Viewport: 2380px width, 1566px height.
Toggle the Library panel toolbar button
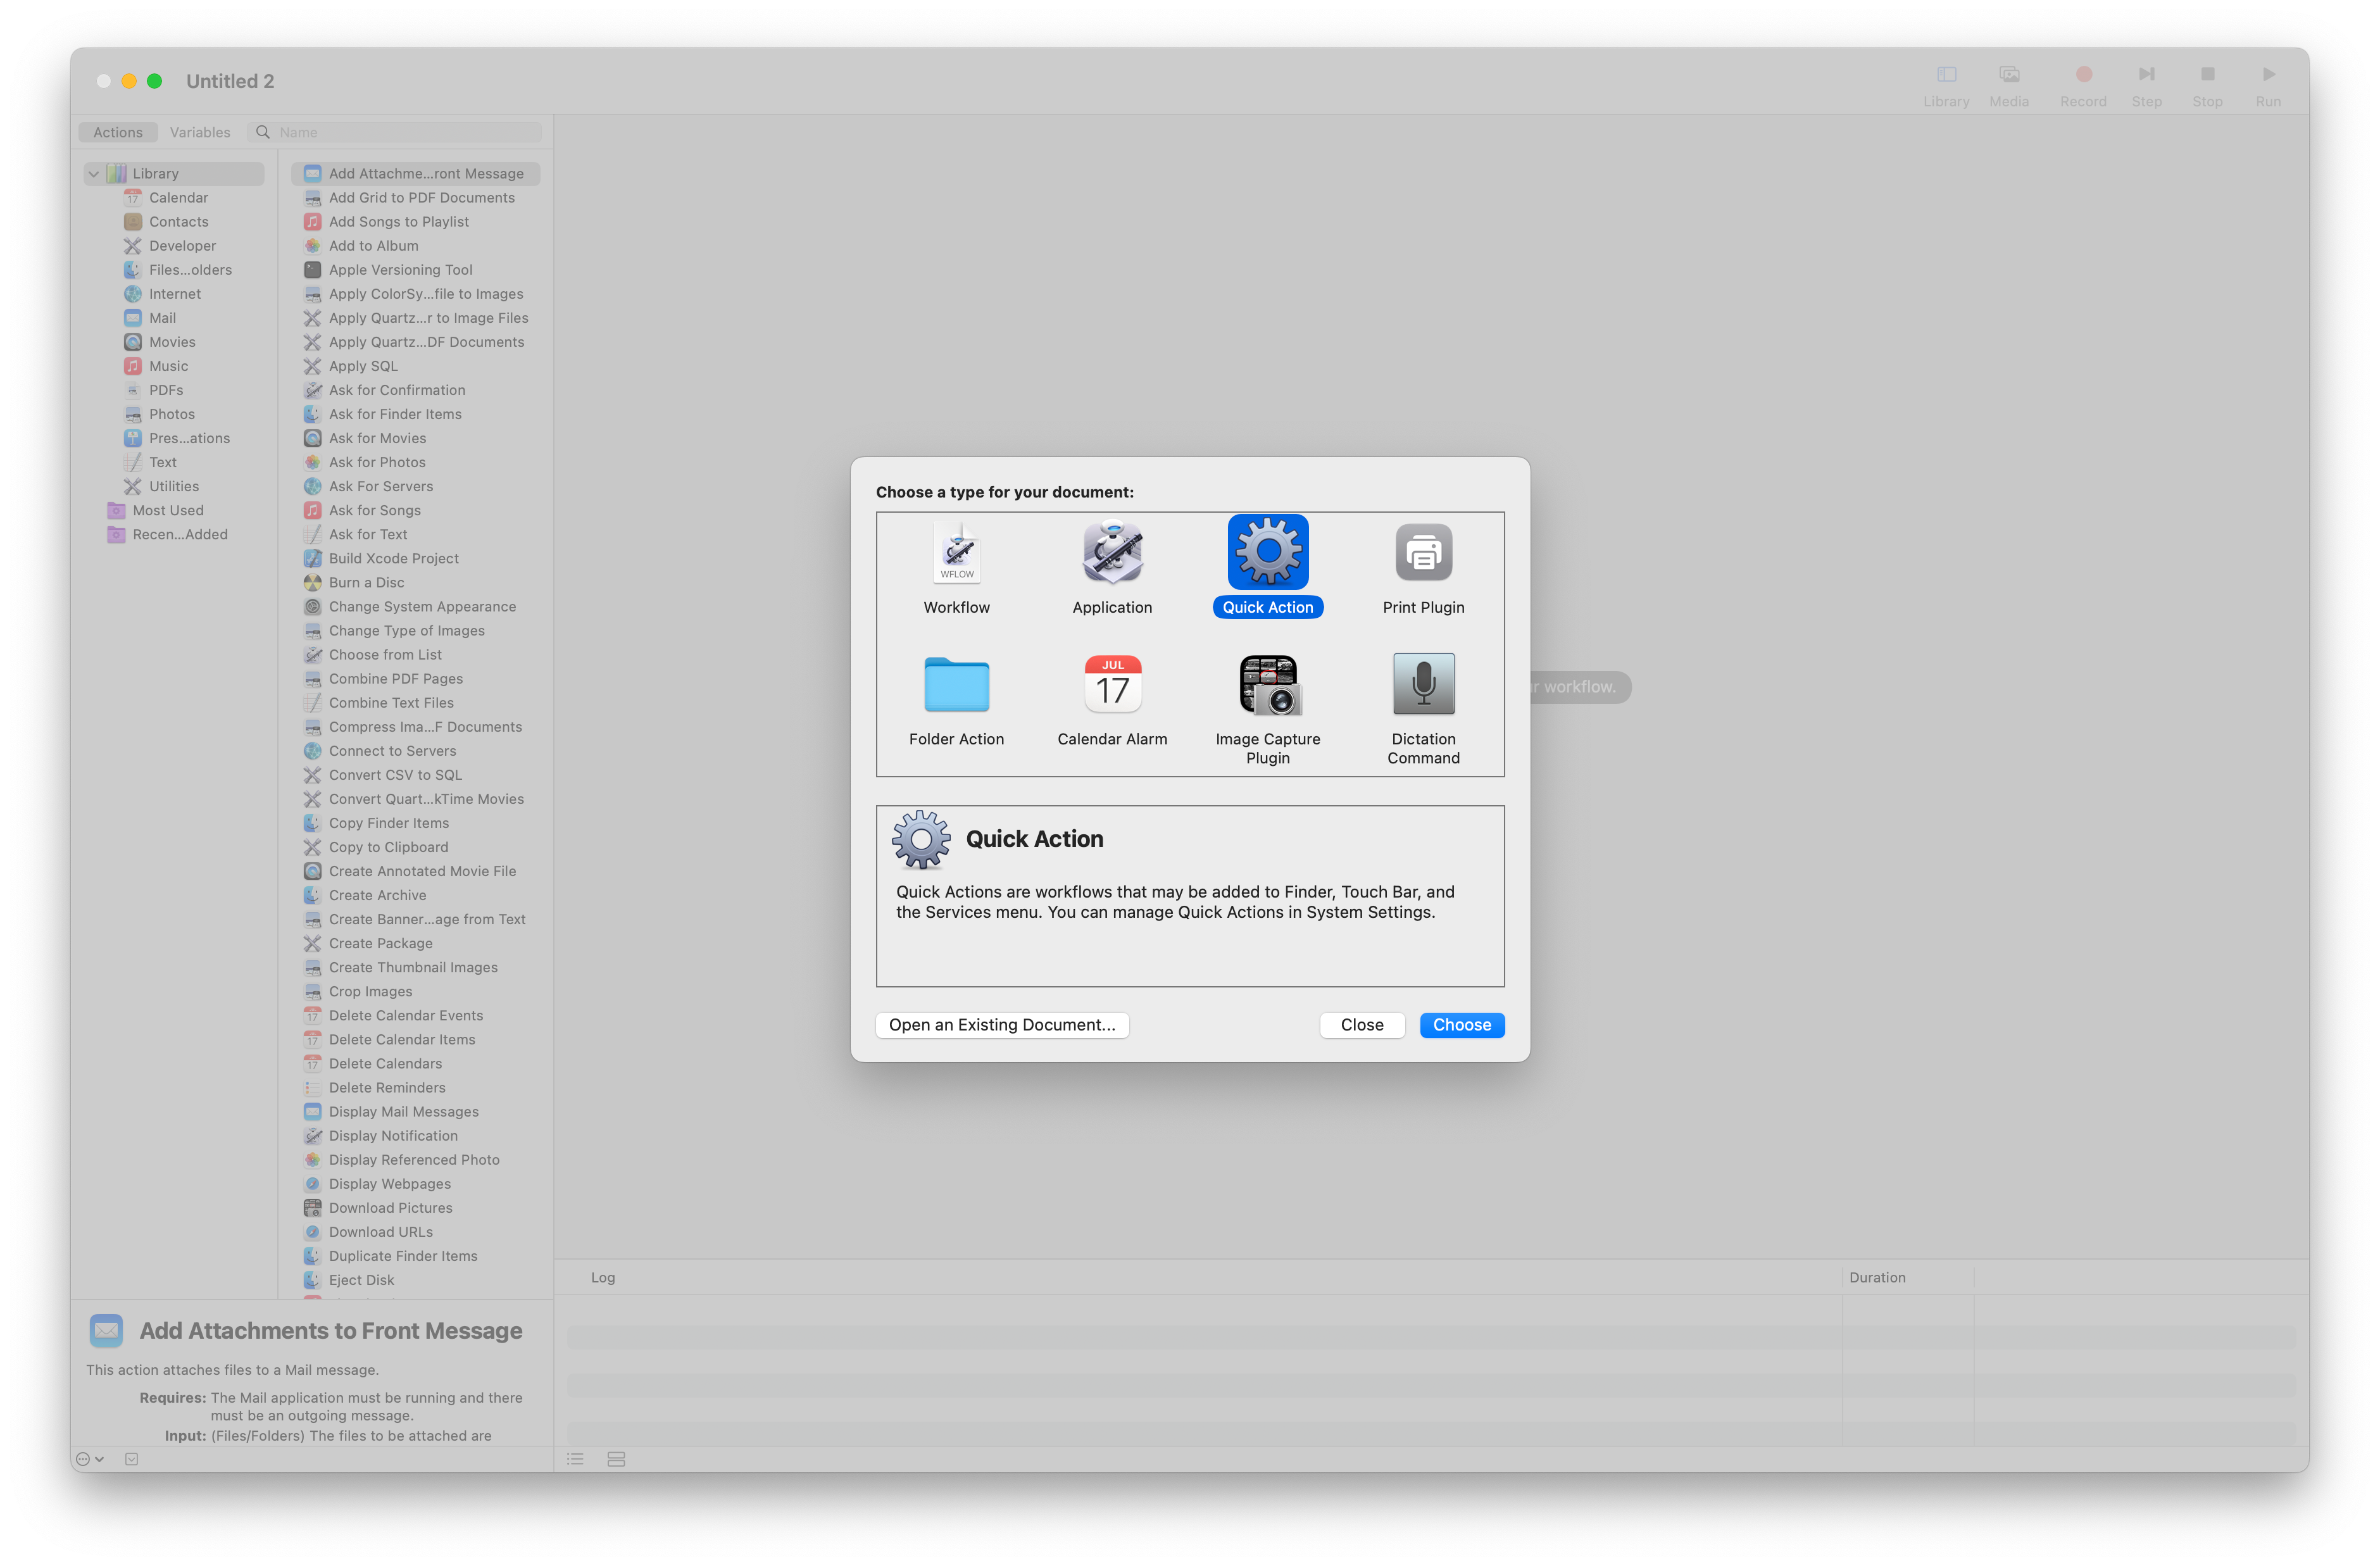tap(1946, 75)
